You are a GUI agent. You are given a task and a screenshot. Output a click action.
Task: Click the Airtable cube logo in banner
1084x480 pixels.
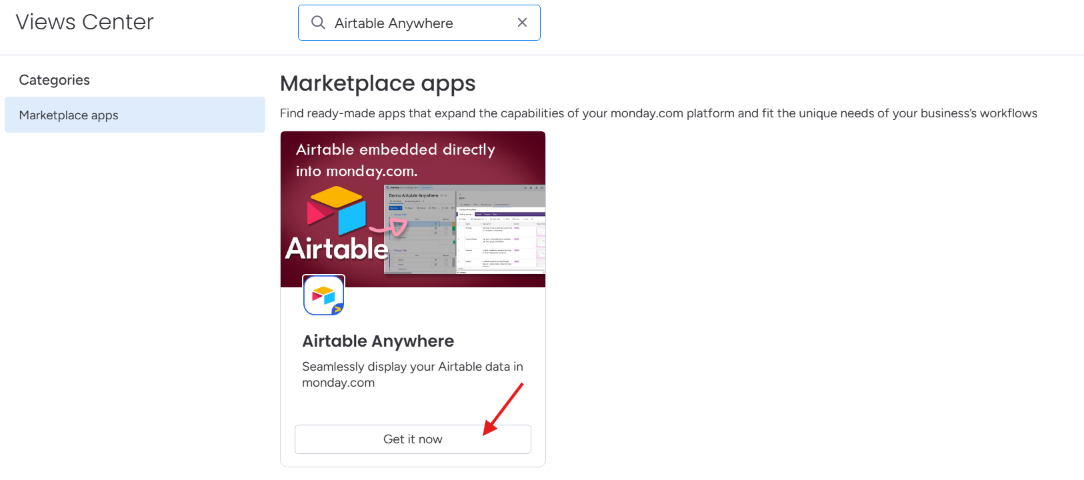335,210
